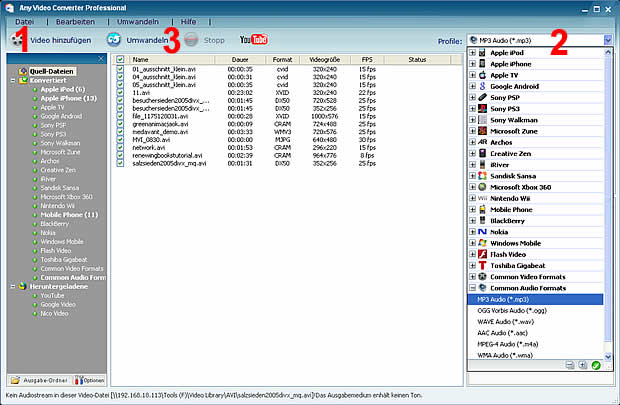Sort the file list by the Format column
The height and width of the screenshot is (405, 620).
tap(282, 59)
